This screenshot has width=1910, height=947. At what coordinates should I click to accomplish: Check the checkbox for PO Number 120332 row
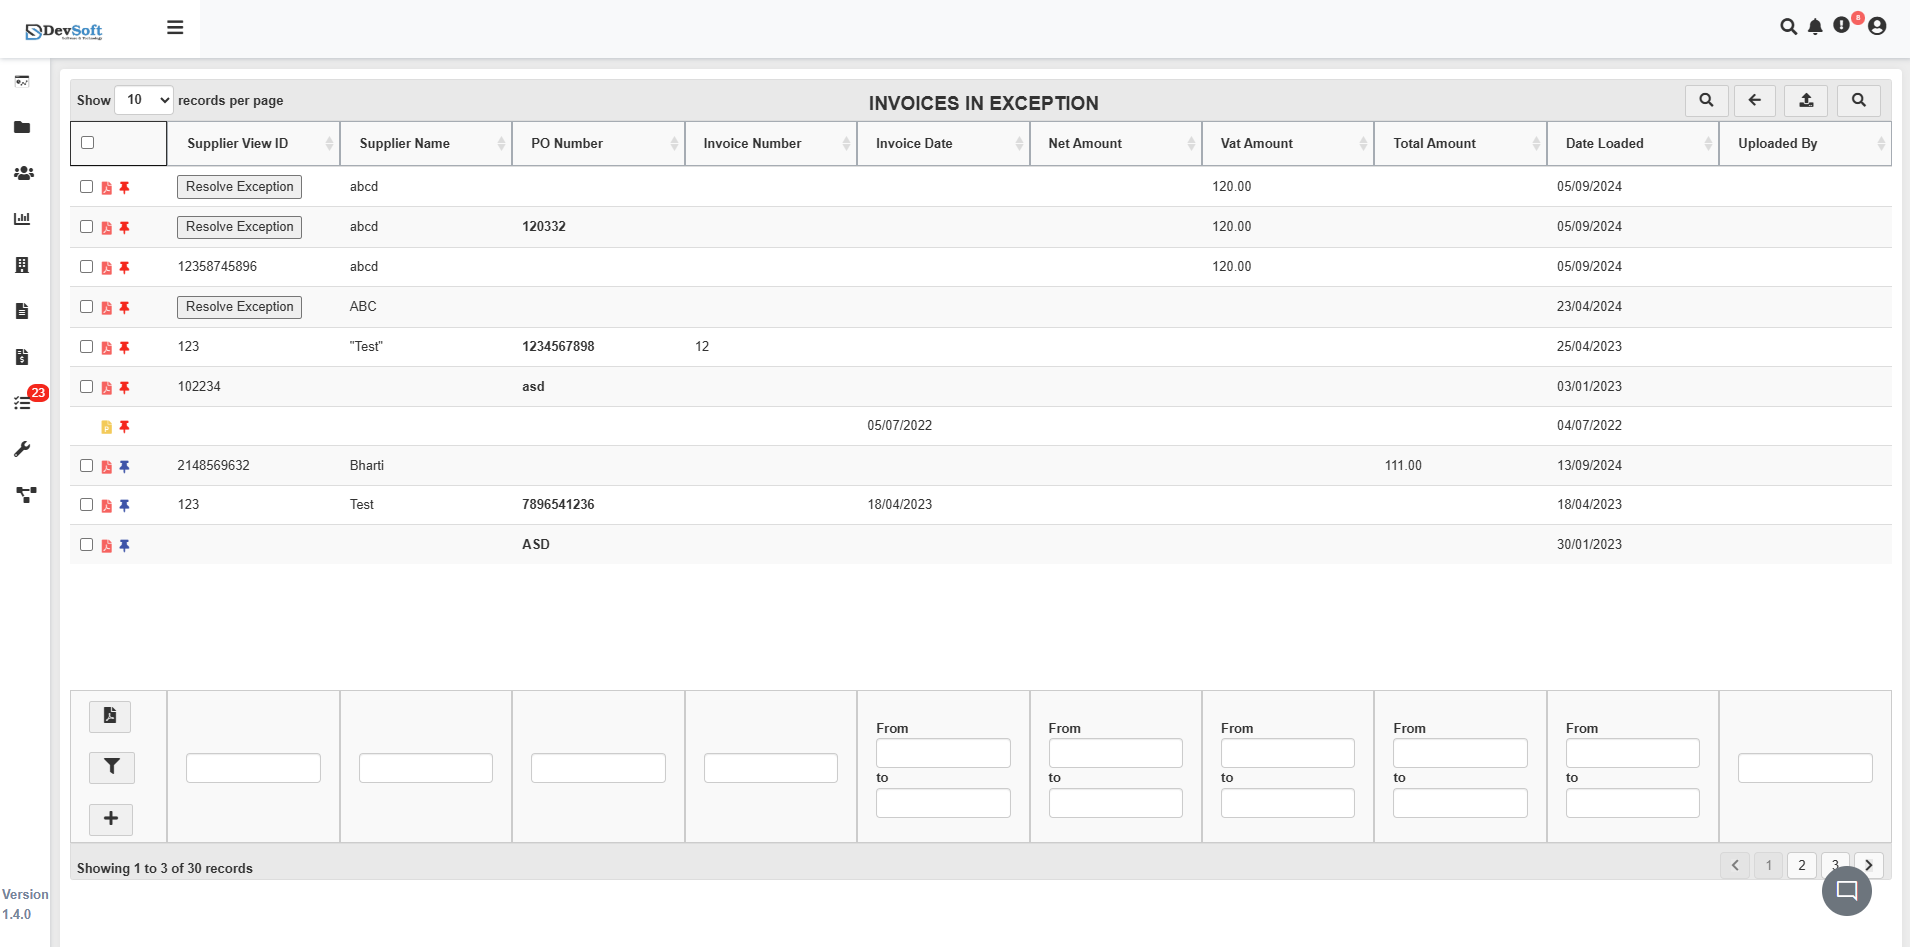click(x=86, y=226)
